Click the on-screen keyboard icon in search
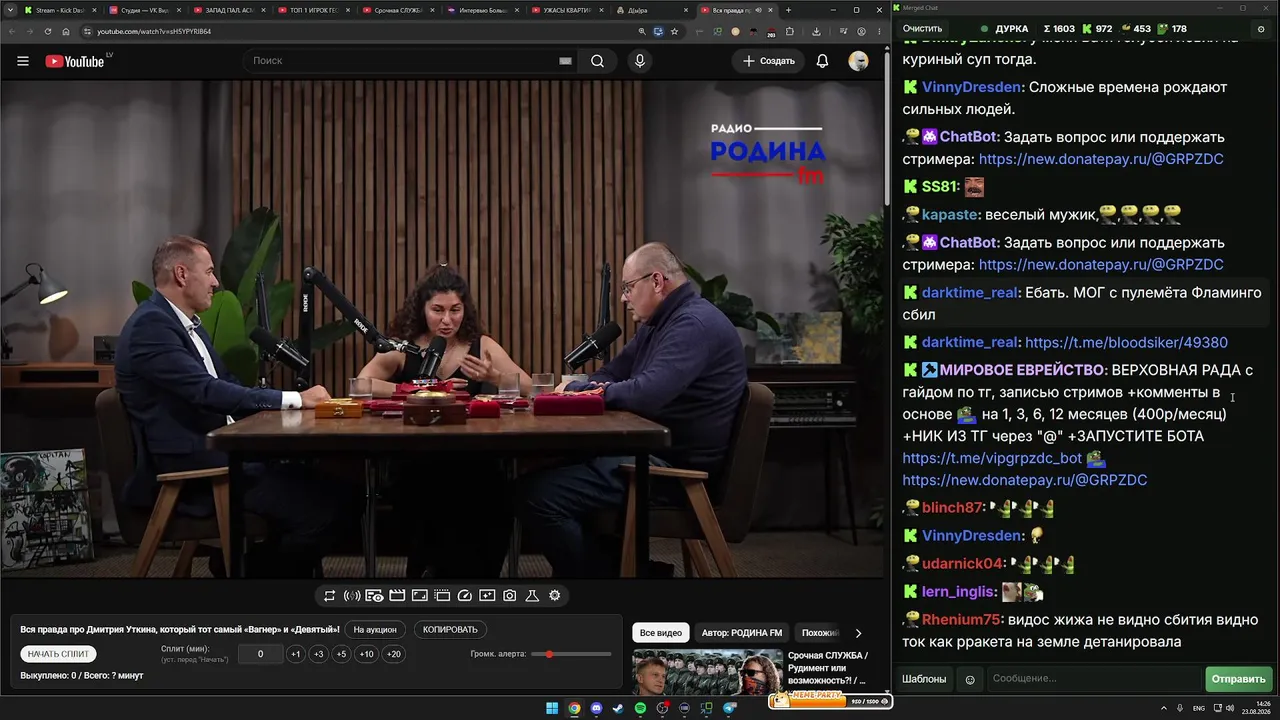This screenshot has height=720, width=1280. click(565, 61)
